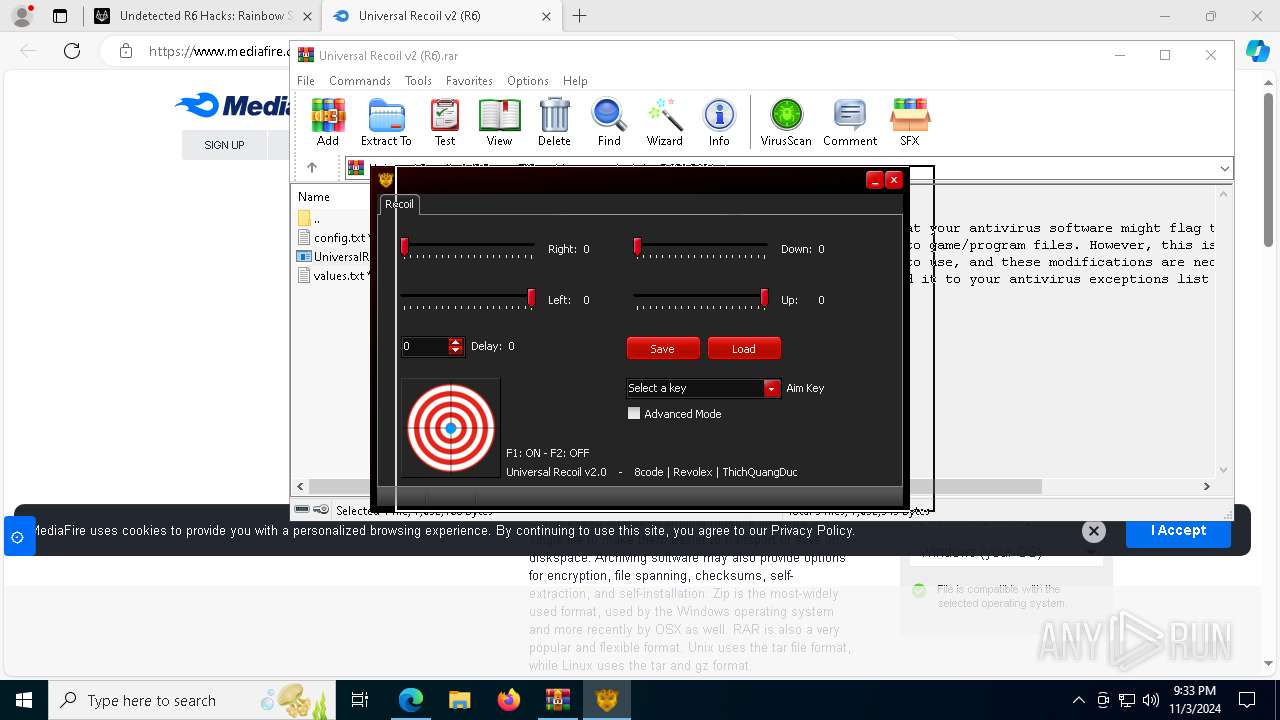Click the red target bullseye image
This screenshot has width=1280, height=720.
[x=451, y=428]
